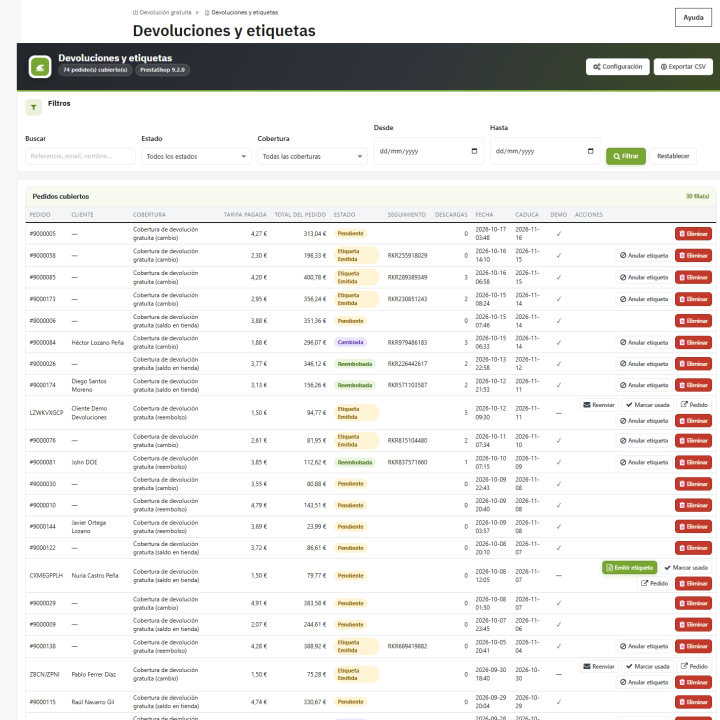Click the FECHA column header
The height and width of the screenshot is (720, 720).
coord(484,215)
